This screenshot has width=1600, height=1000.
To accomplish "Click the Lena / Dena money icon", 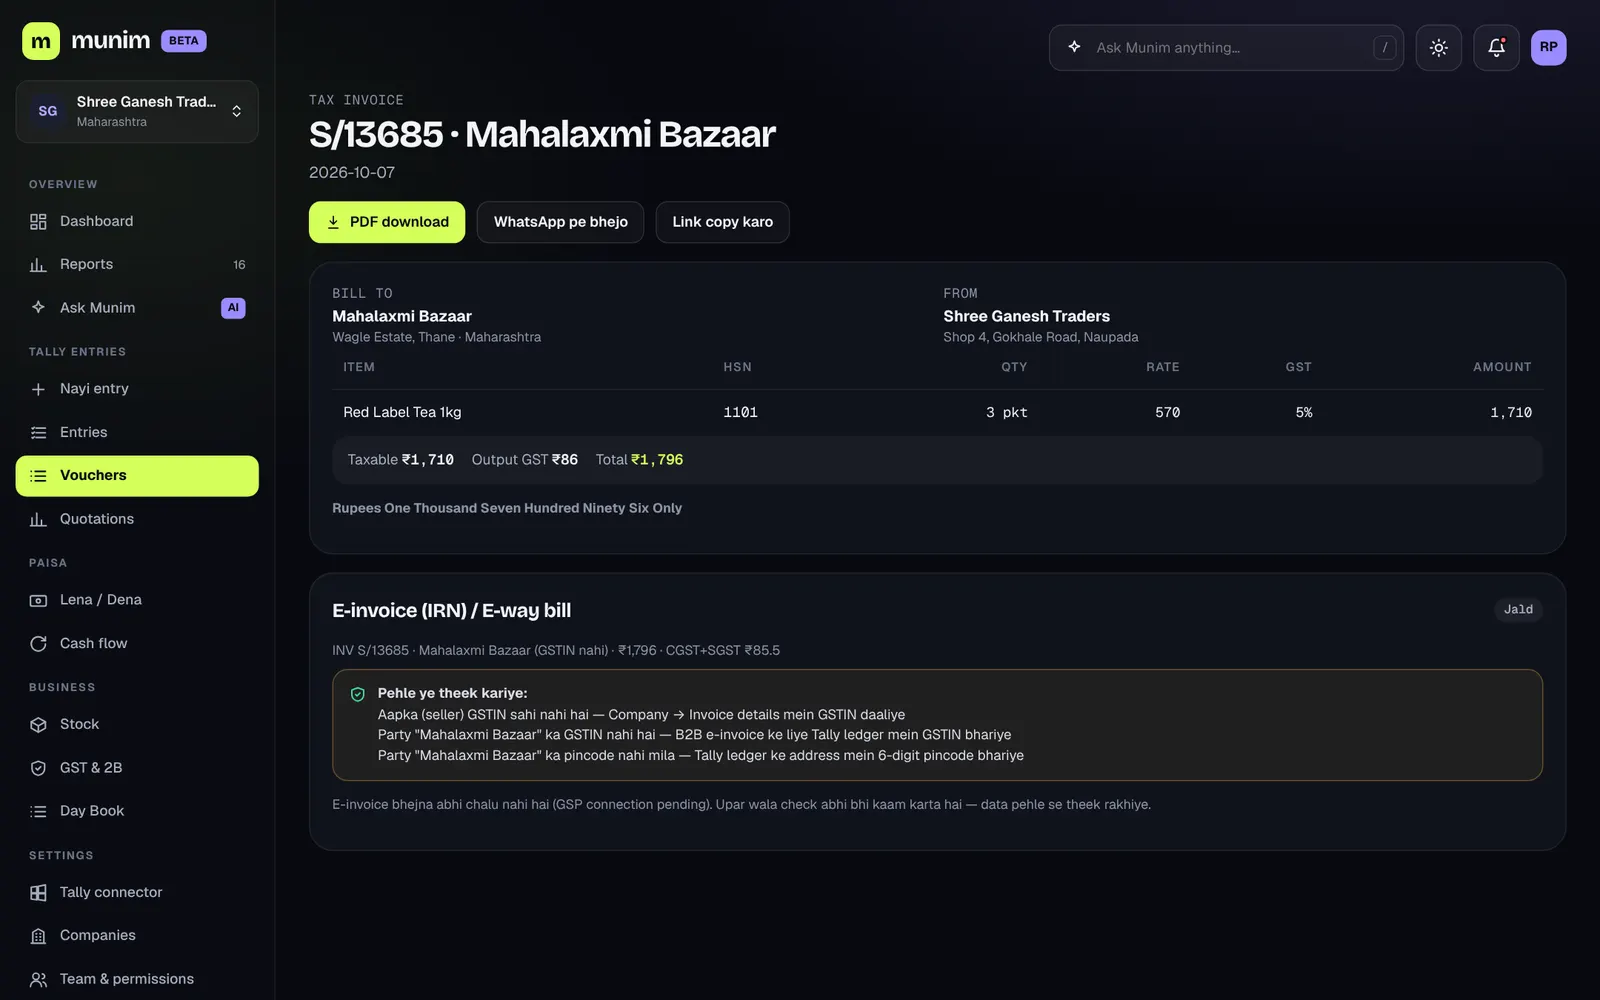I will 38,600.
